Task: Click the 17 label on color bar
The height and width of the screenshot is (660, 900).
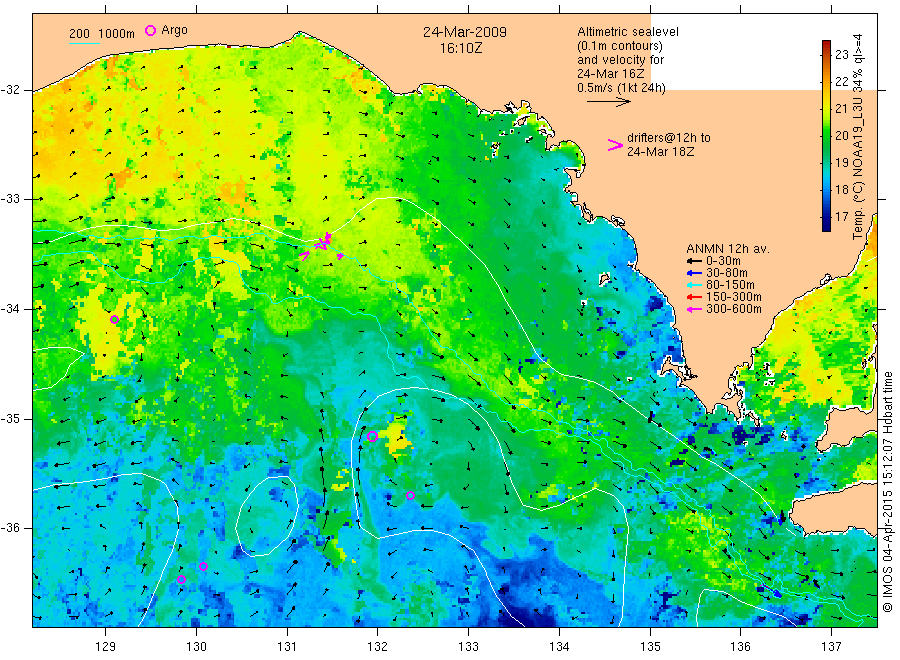Action: (x=841, y=216)
